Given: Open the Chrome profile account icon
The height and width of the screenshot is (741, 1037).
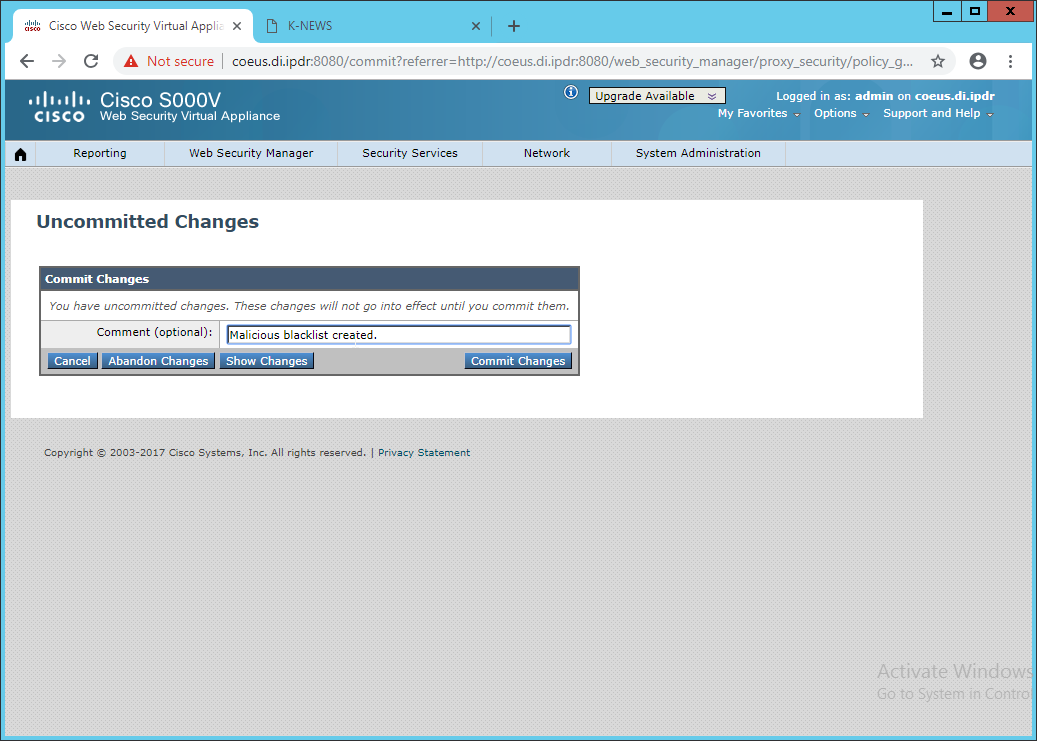Looking at the screenshot, I should coord(977,62).
